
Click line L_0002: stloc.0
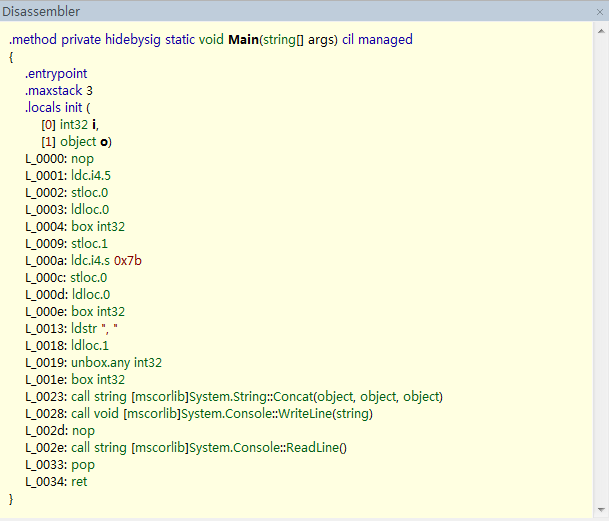click(66, 193)
